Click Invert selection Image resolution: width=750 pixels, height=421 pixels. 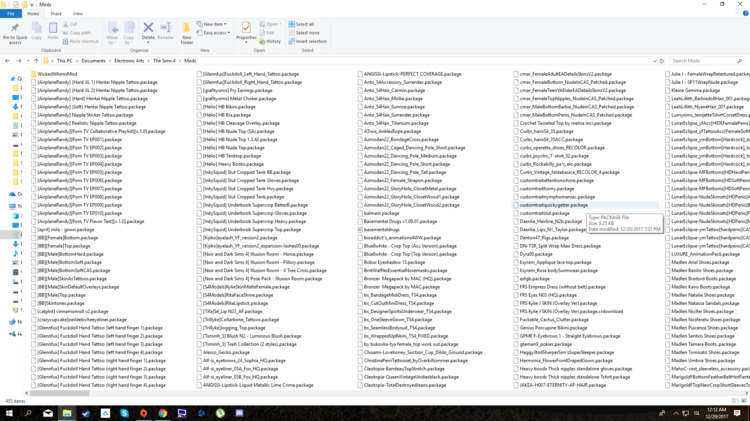pyautogui.click(x=308, y=42)
